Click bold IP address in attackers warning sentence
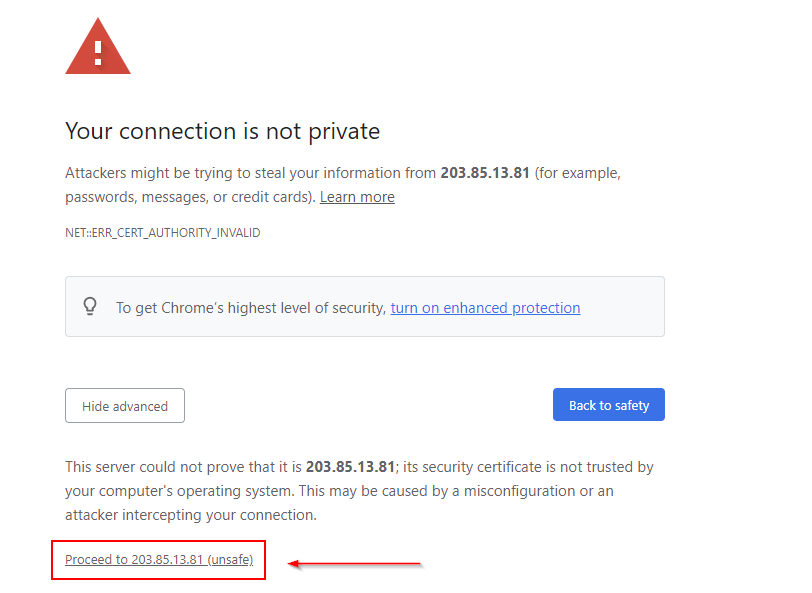The width and height of the screenshot is (812, 593). (x=485, y=173)
